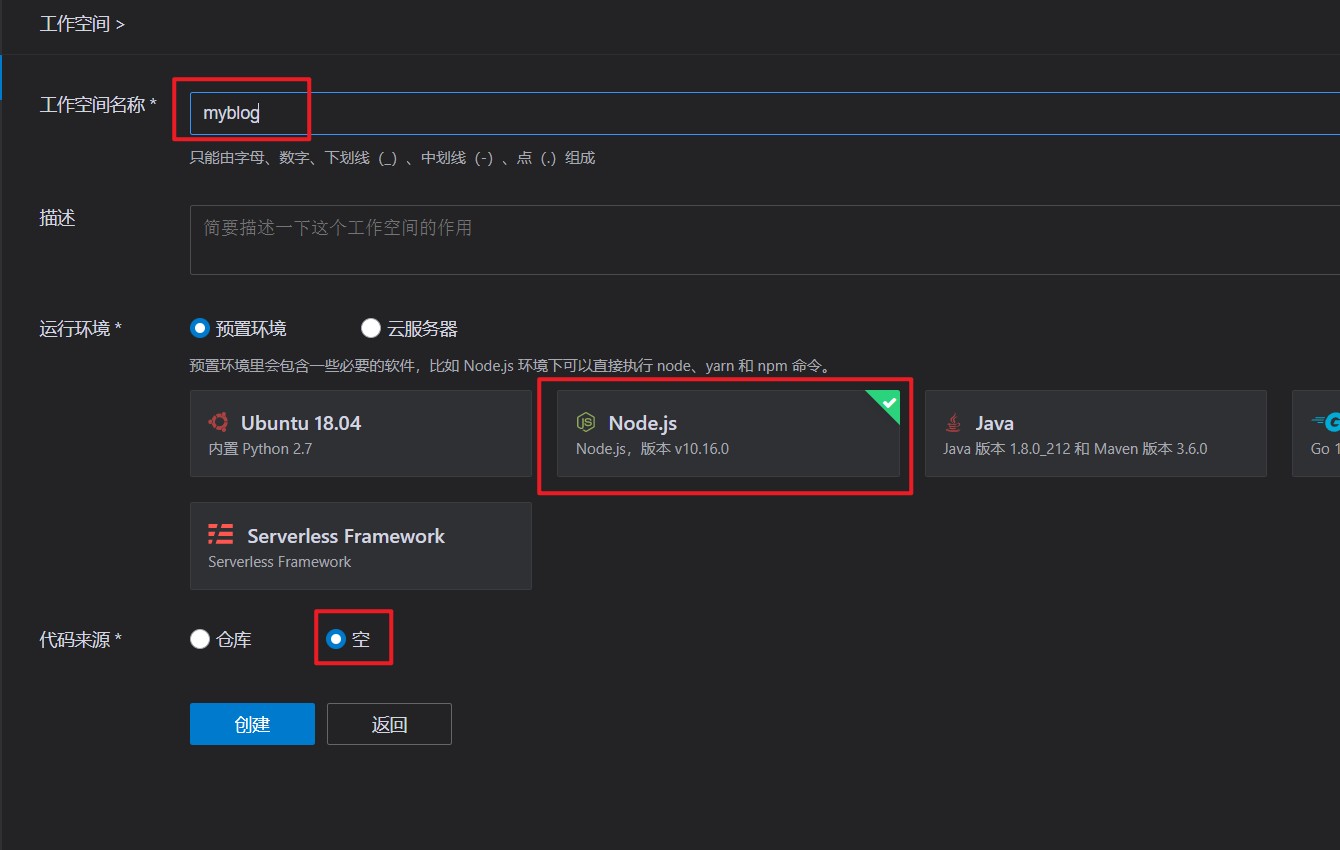This screenshot has height=850, width=1340.
Task: Click the 创建 button
Action: [252, 724]
